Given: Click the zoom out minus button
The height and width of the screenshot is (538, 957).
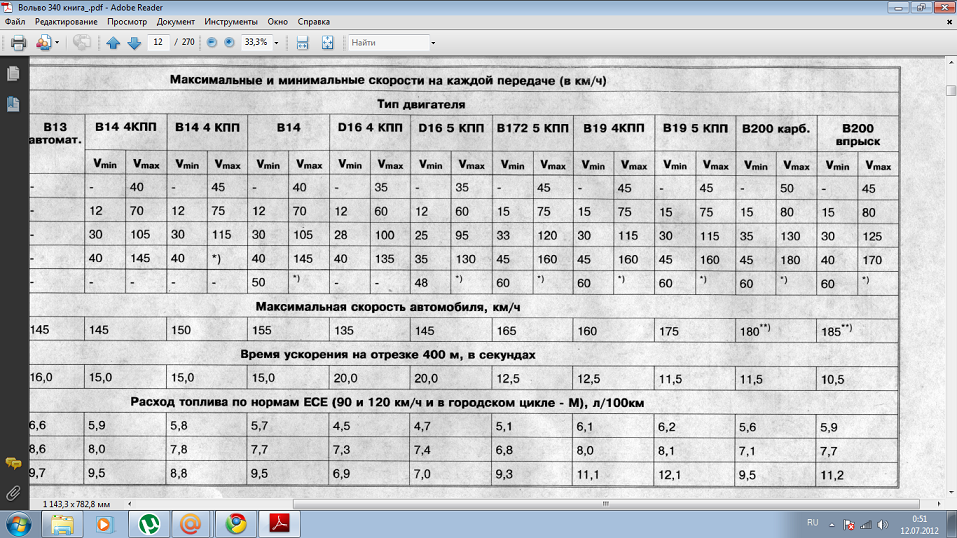Looking at the screenshot, I should [x=211, y=43].
